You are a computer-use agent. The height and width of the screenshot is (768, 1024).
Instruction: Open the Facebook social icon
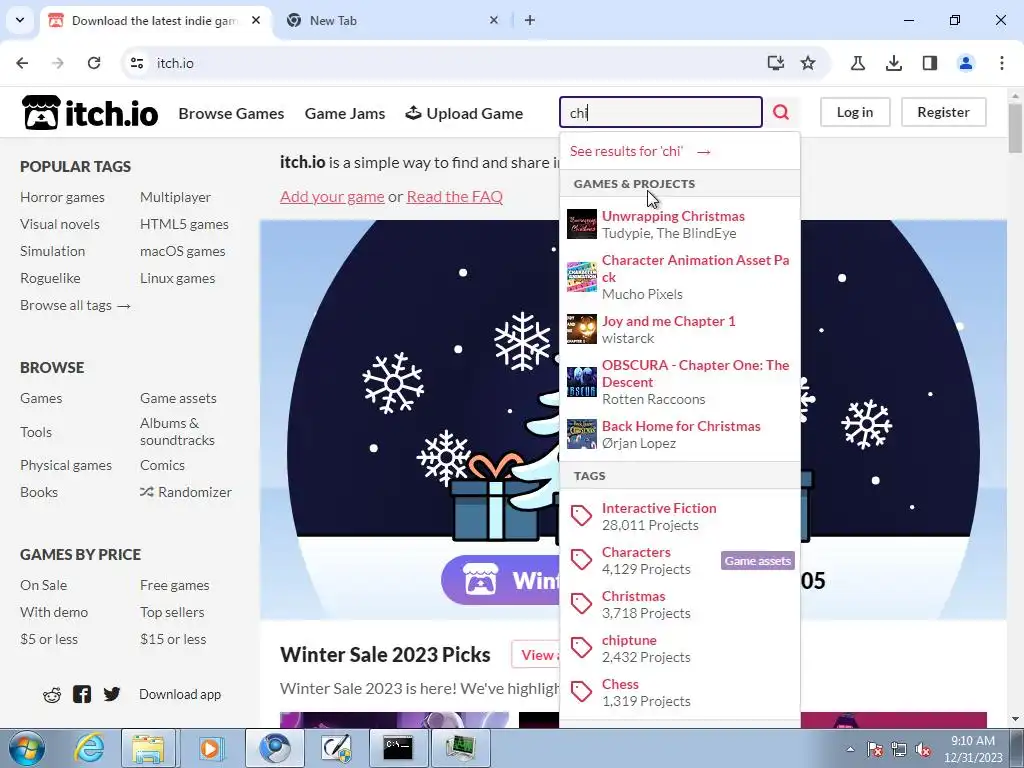[82, 694]
